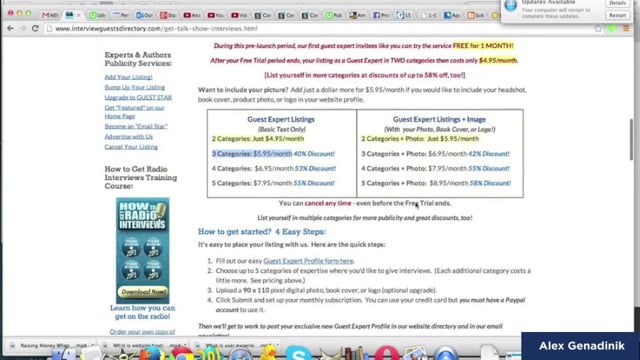Click the Restart button in update notification

pyautogui.click(x=617, y=15)
